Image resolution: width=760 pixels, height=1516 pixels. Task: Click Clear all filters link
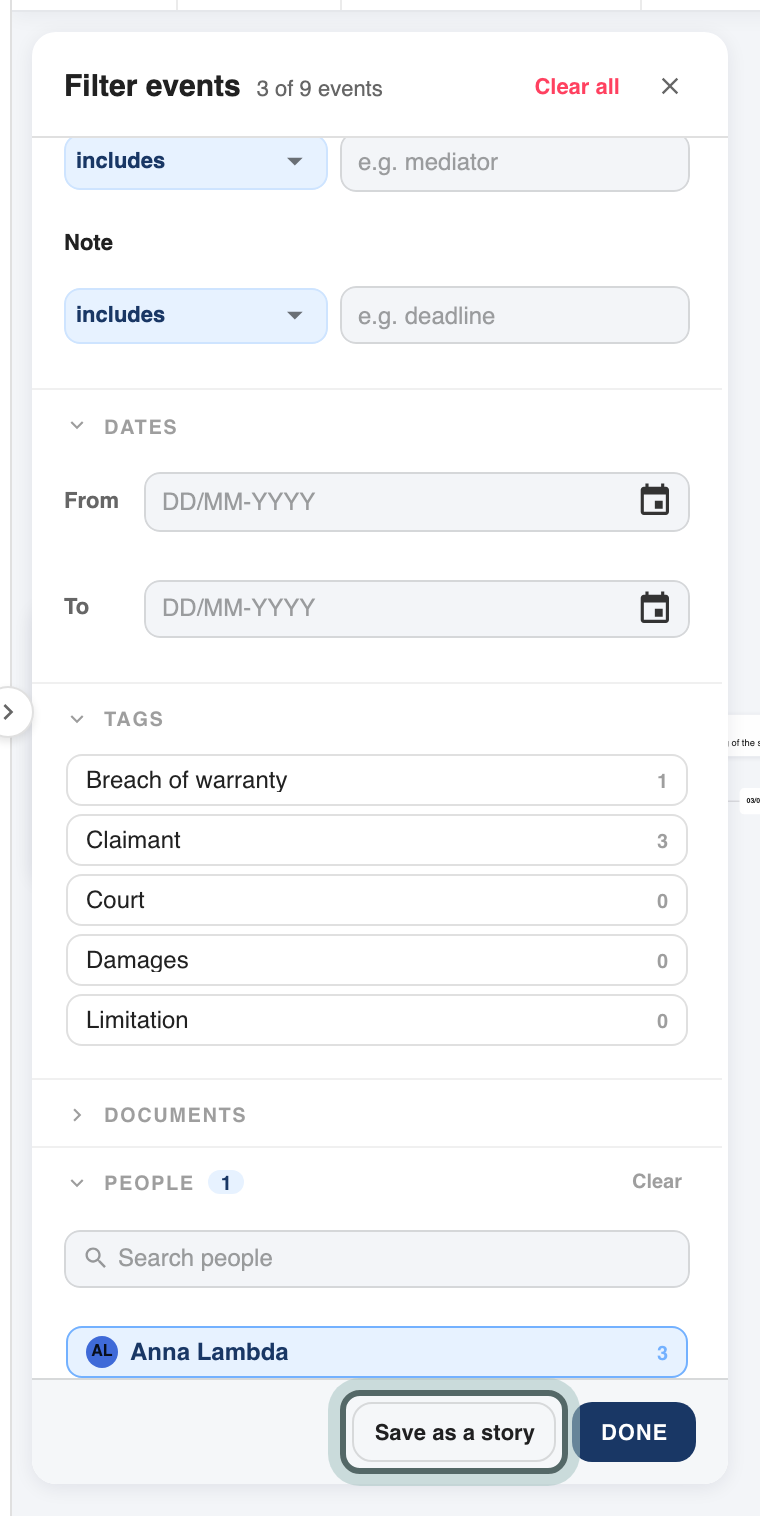coord(577,87)
